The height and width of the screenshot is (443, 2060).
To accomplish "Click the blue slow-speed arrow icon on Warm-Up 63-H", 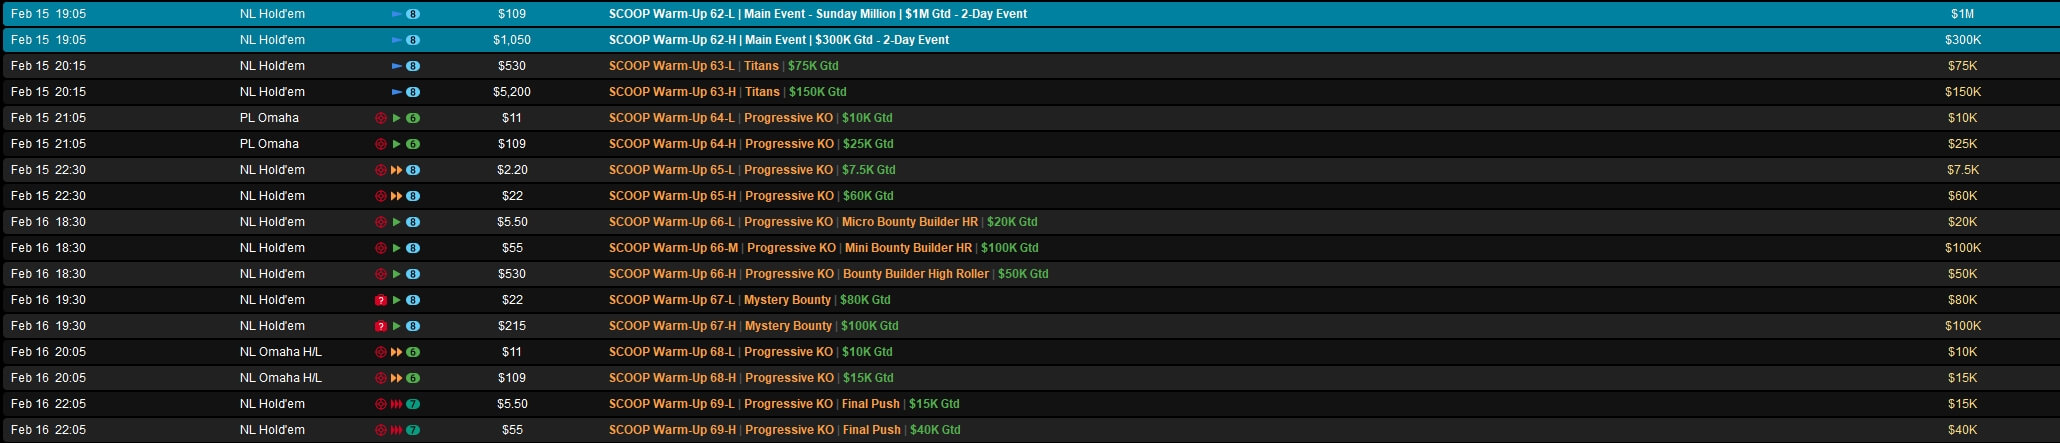I will click(x=396, y=92).
